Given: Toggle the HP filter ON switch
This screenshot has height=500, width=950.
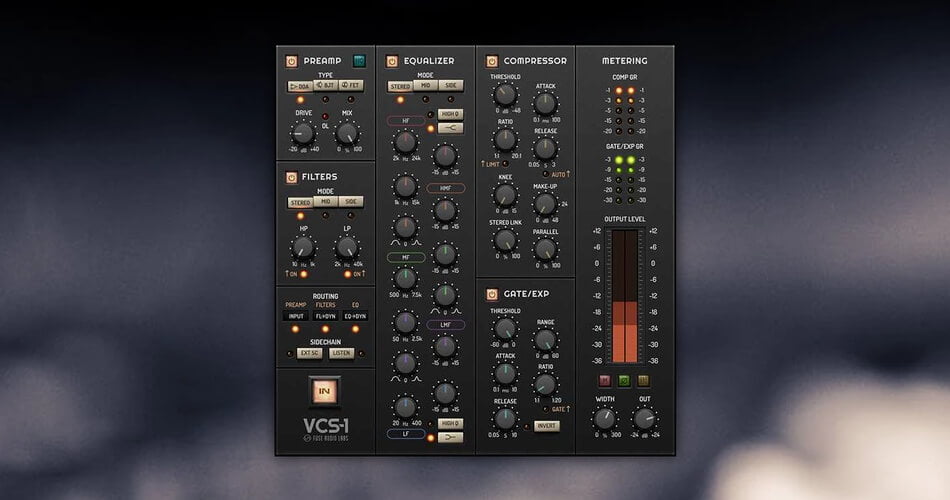Looking at the screenshot, I should pos(304,275).
